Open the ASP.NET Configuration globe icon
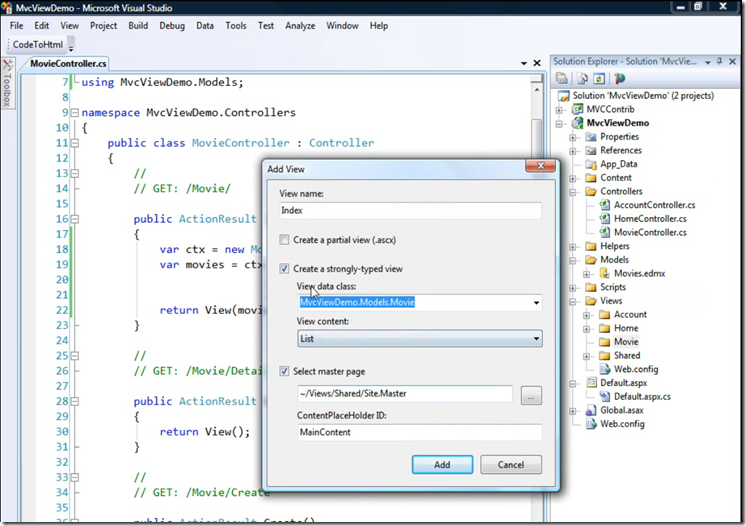Image resolution: width=746 pixels, height=526 pixels. click(619, 78)
